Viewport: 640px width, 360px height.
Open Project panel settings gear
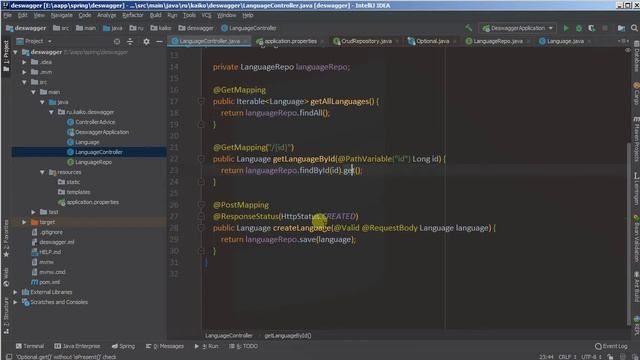coord(146,42)
